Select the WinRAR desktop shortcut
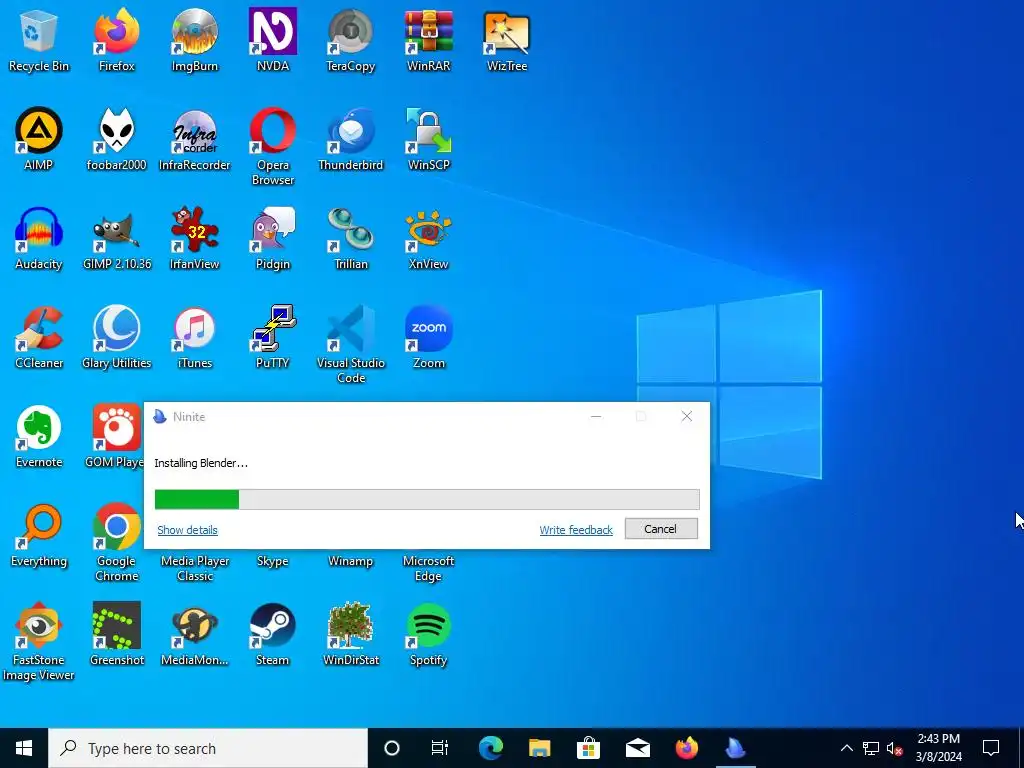1024x768 pixels. tap(428, 39)
